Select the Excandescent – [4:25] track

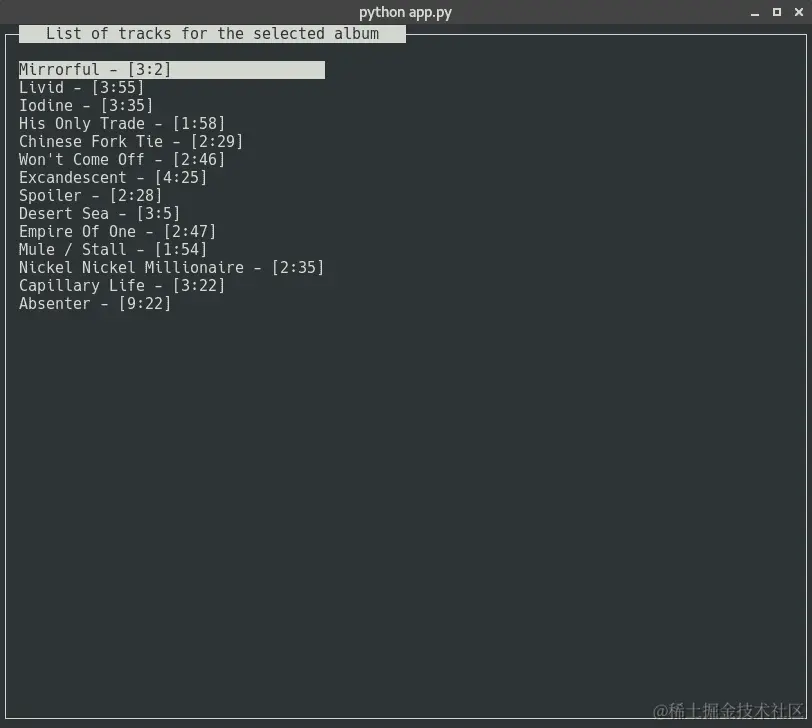[x=113, y=178]
